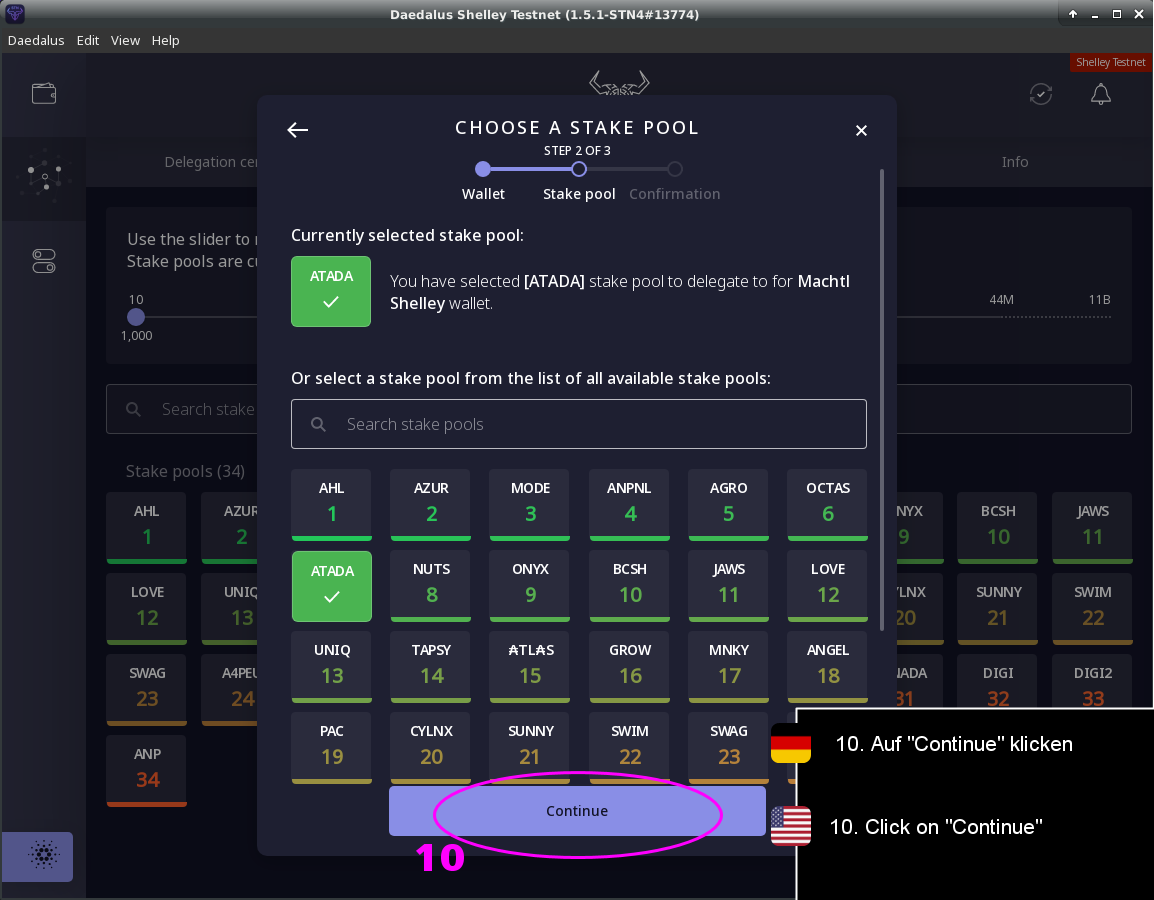Click the magnifier icon in the dialog search box

[x=318, y=424]
